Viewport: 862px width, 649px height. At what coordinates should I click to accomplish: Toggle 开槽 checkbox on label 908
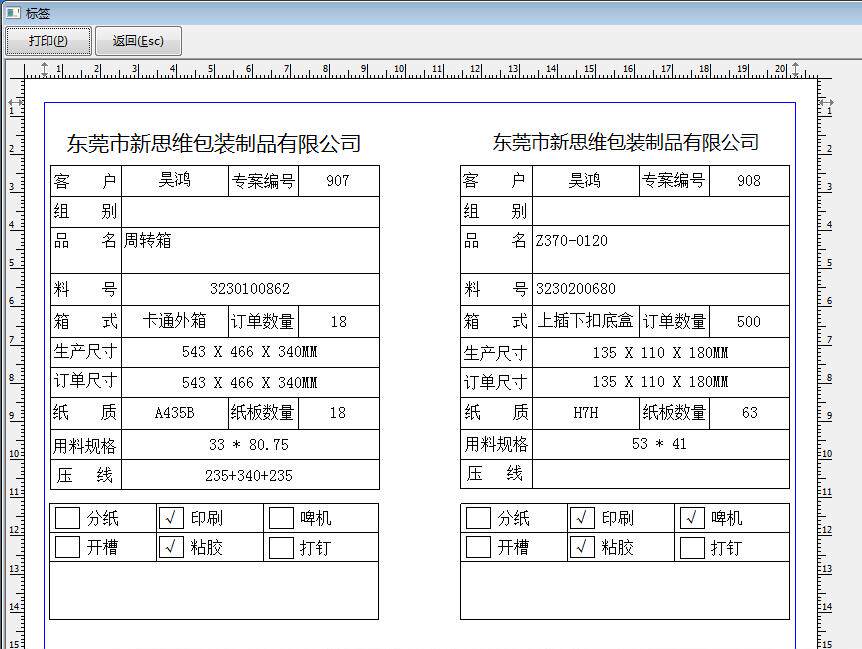[x=478, y=547]
